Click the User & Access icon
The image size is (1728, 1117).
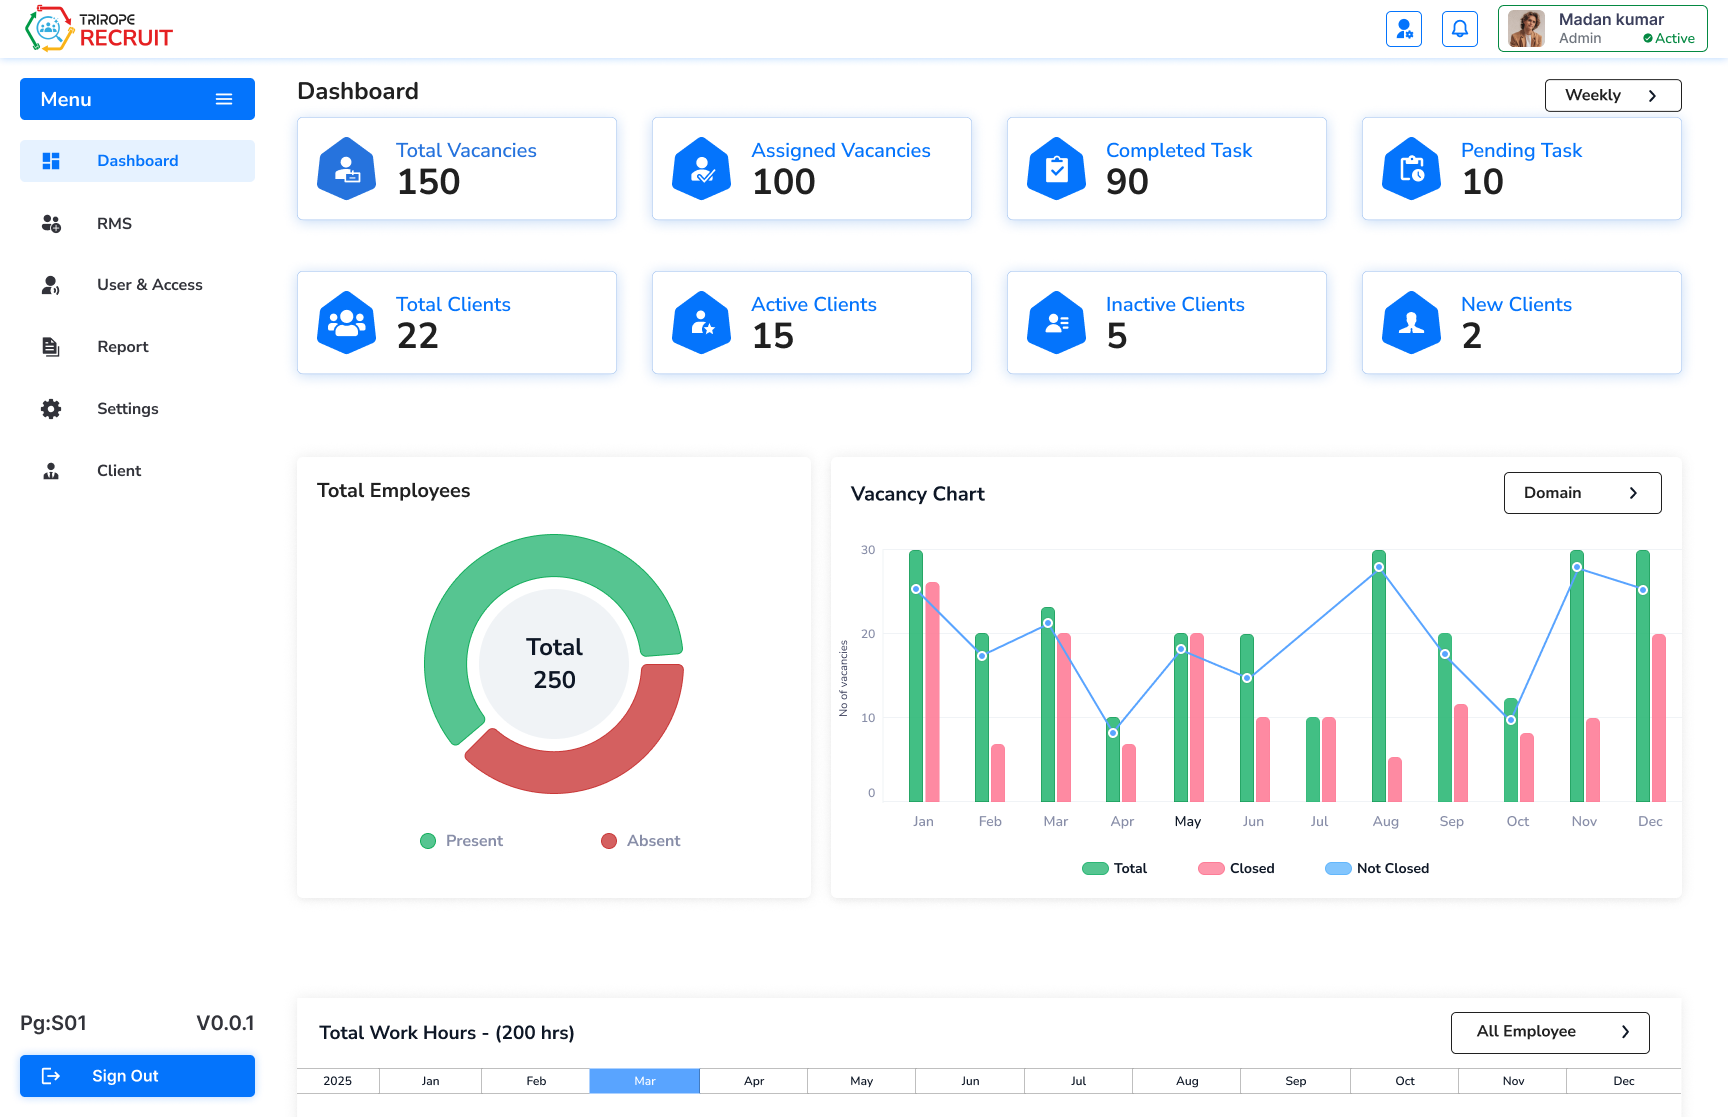click(51, 285)
